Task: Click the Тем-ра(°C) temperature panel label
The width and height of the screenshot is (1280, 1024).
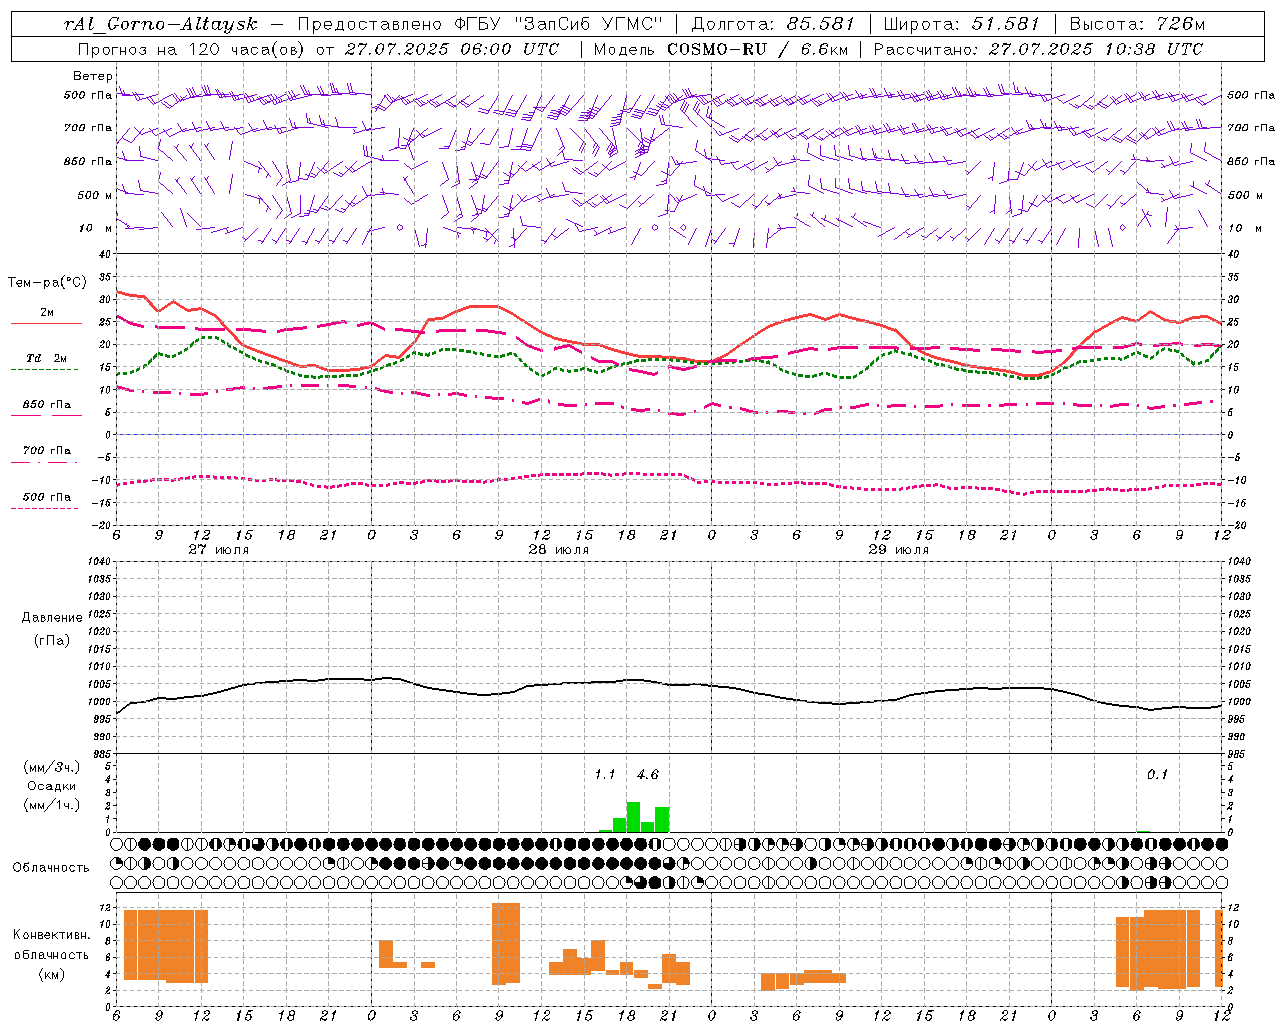Action: click(47, 283)
